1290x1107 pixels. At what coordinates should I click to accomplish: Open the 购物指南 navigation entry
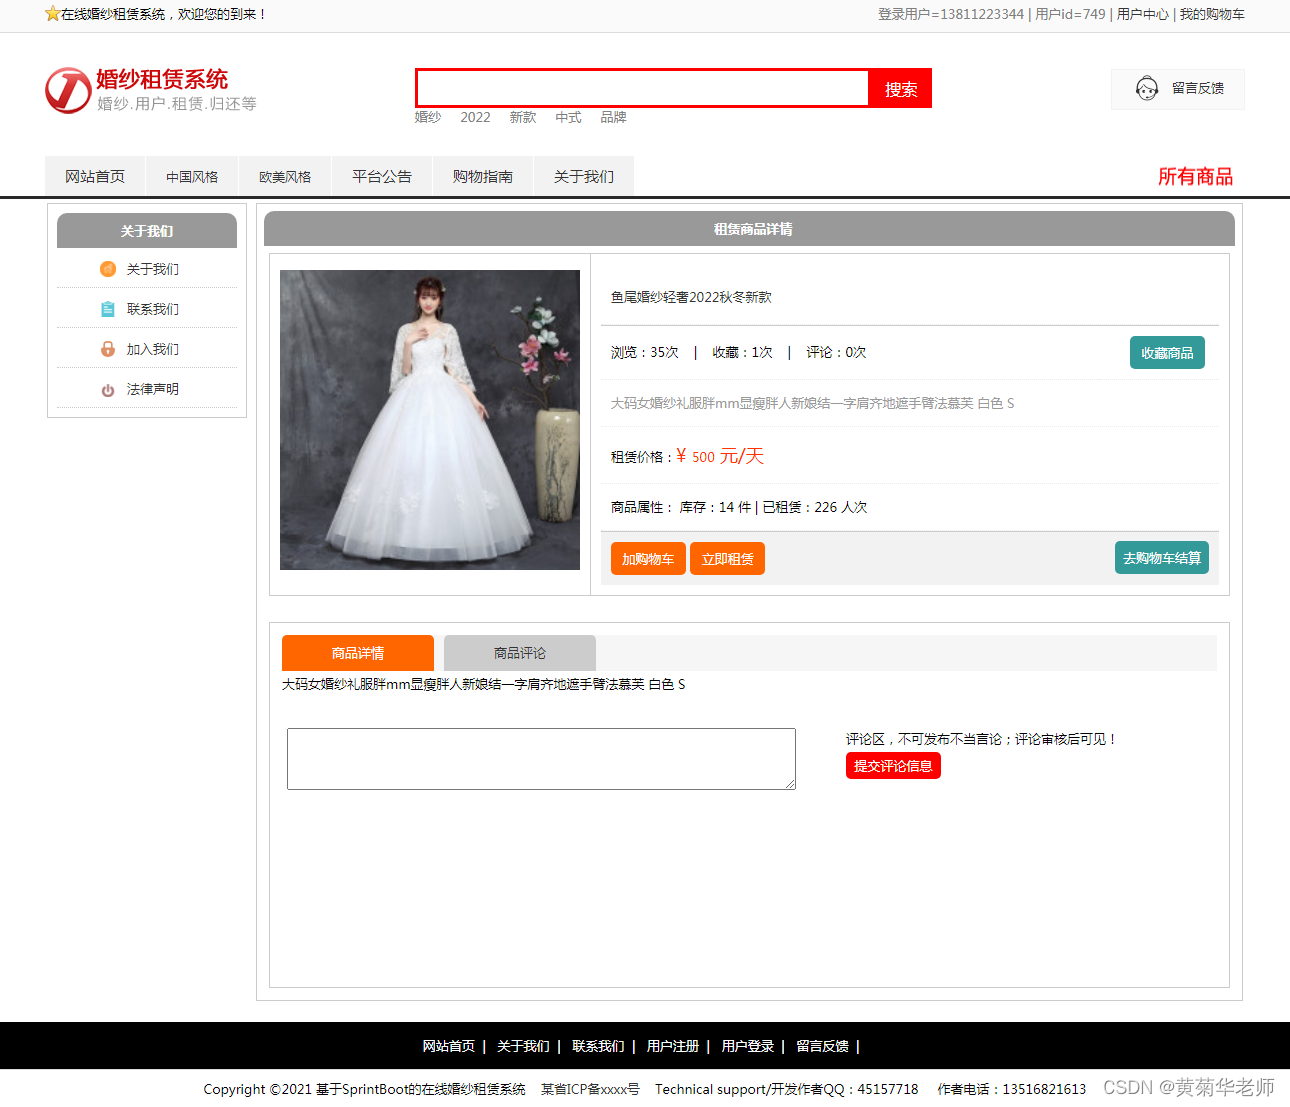tap(482, 176)
